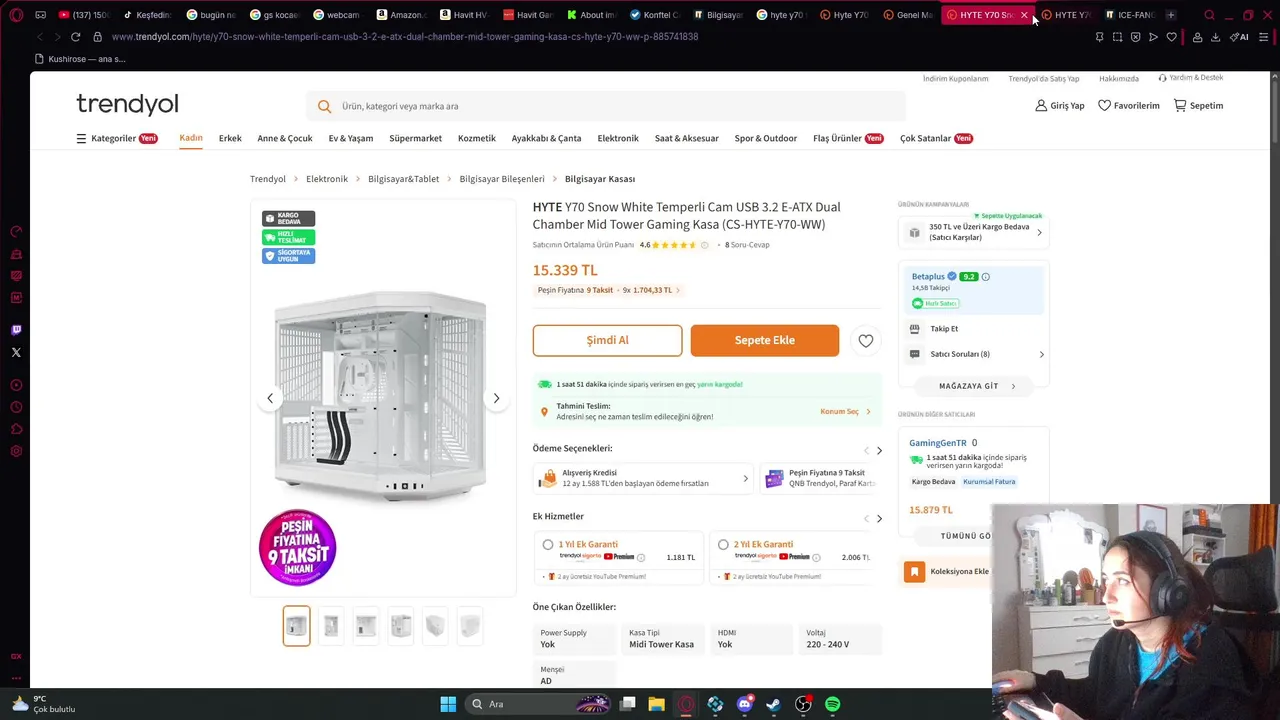Open Sepetim shopping cart
The image size is (1280, 720).
pos(1198,105)
